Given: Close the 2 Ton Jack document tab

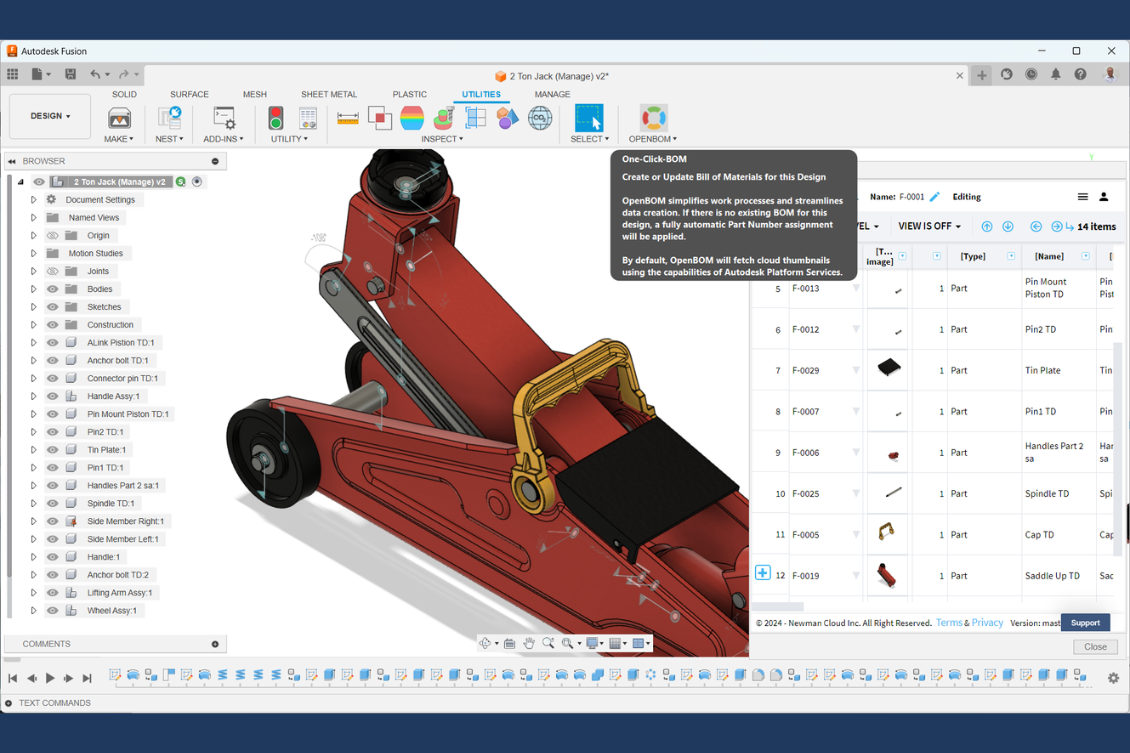Looking at the screenshot, I should click(x=959, y=76).
